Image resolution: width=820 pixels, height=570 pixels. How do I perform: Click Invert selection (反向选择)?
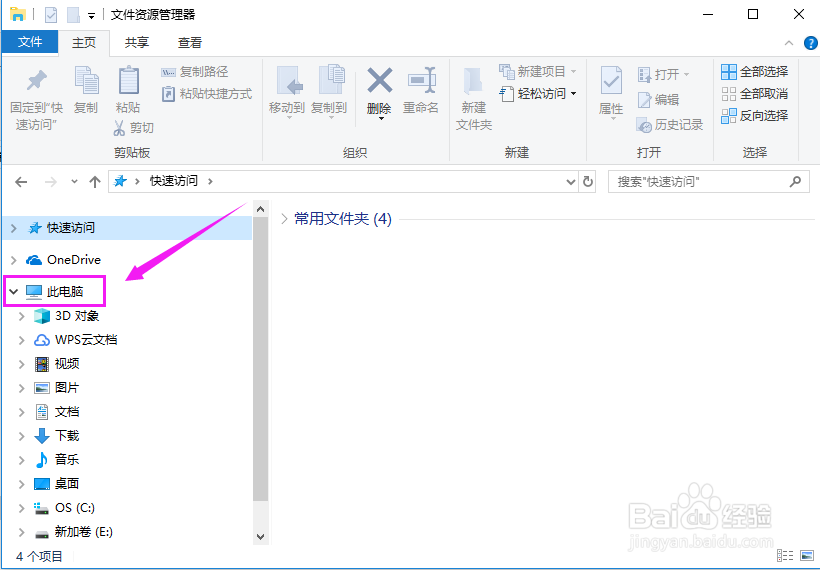755,116
